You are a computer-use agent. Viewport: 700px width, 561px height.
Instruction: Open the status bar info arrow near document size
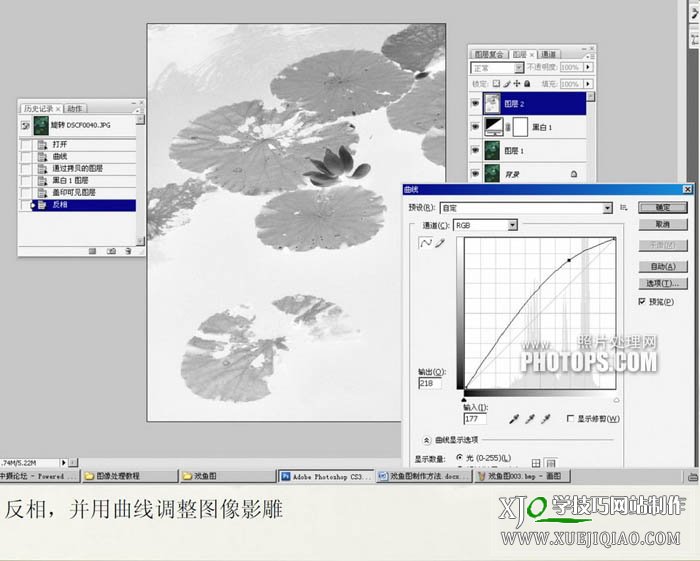point(63,463)
